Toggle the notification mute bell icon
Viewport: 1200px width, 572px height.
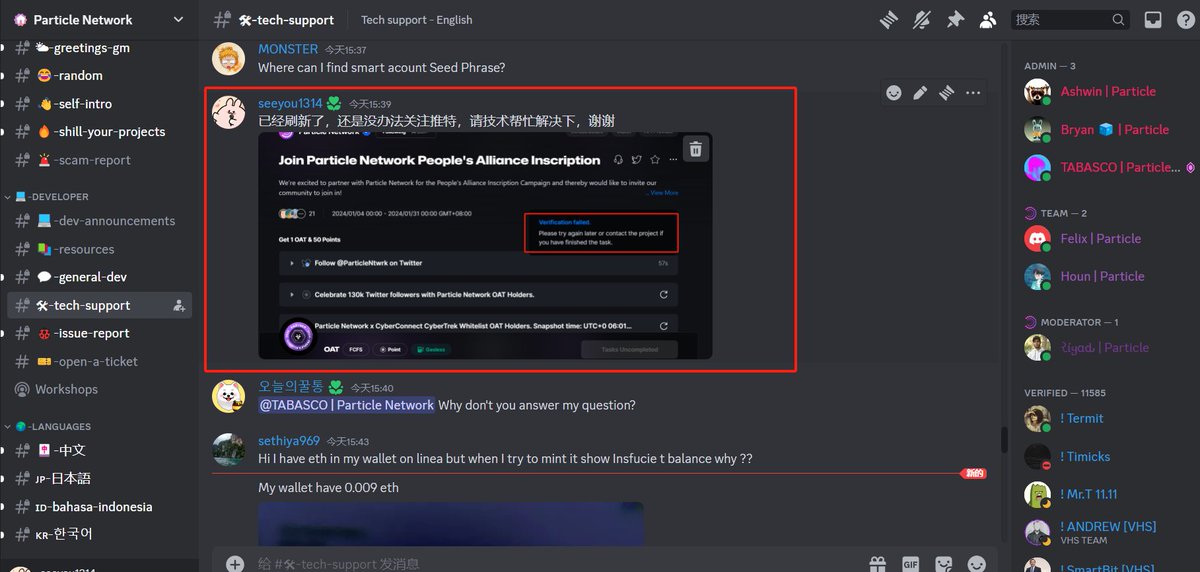(921, 19)
